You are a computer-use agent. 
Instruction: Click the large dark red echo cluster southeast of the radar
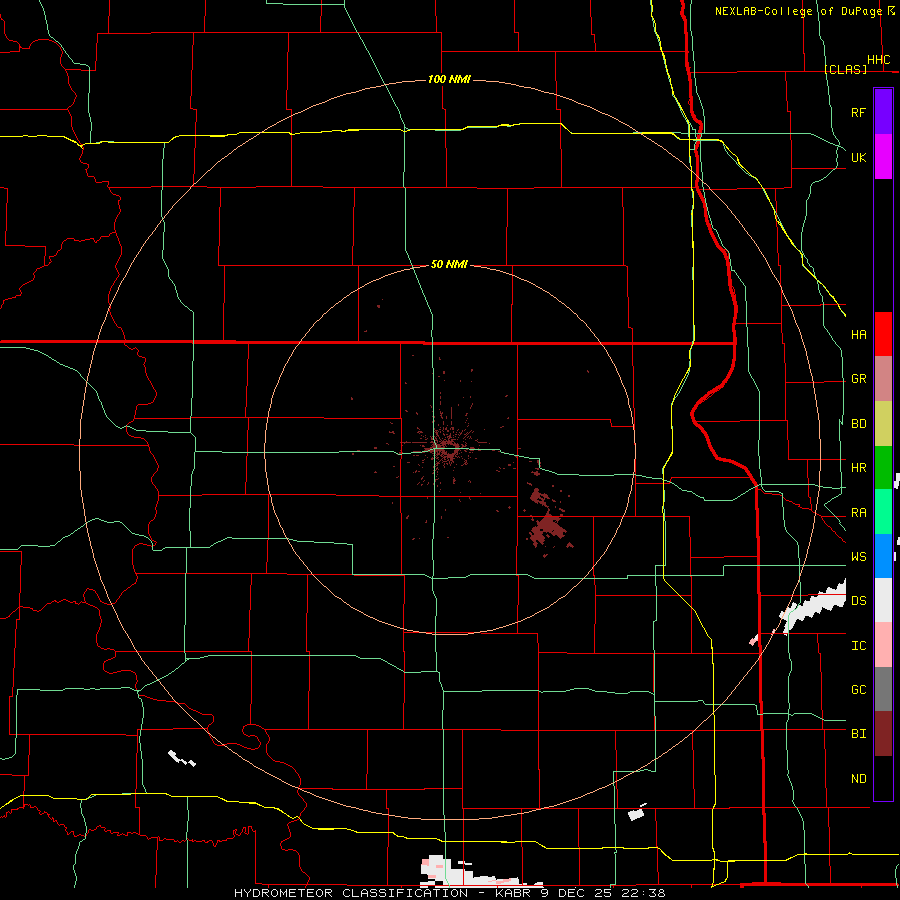click(x=546, y=527)
